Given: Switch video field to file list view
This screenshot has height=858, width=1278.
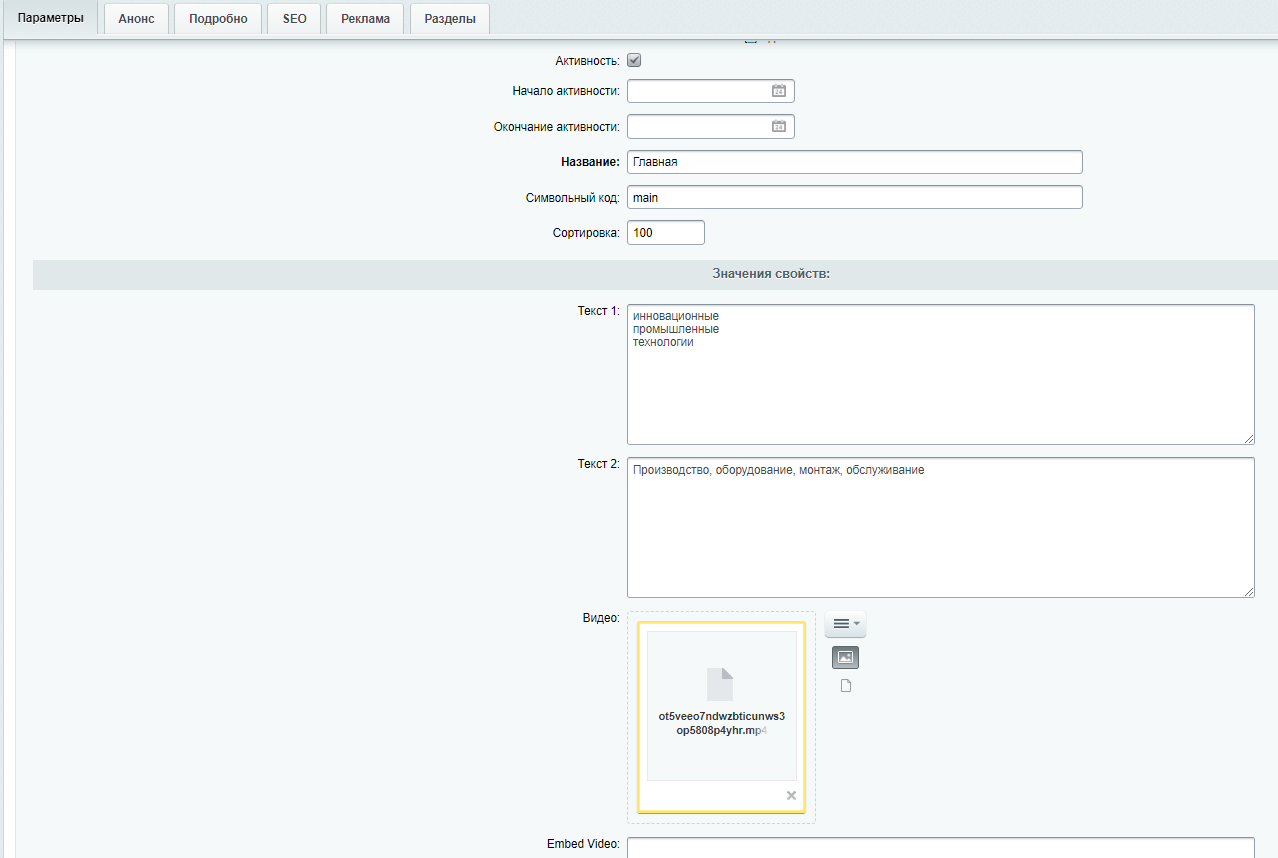Looking at the screenshot, I should [x=845, y=686].
